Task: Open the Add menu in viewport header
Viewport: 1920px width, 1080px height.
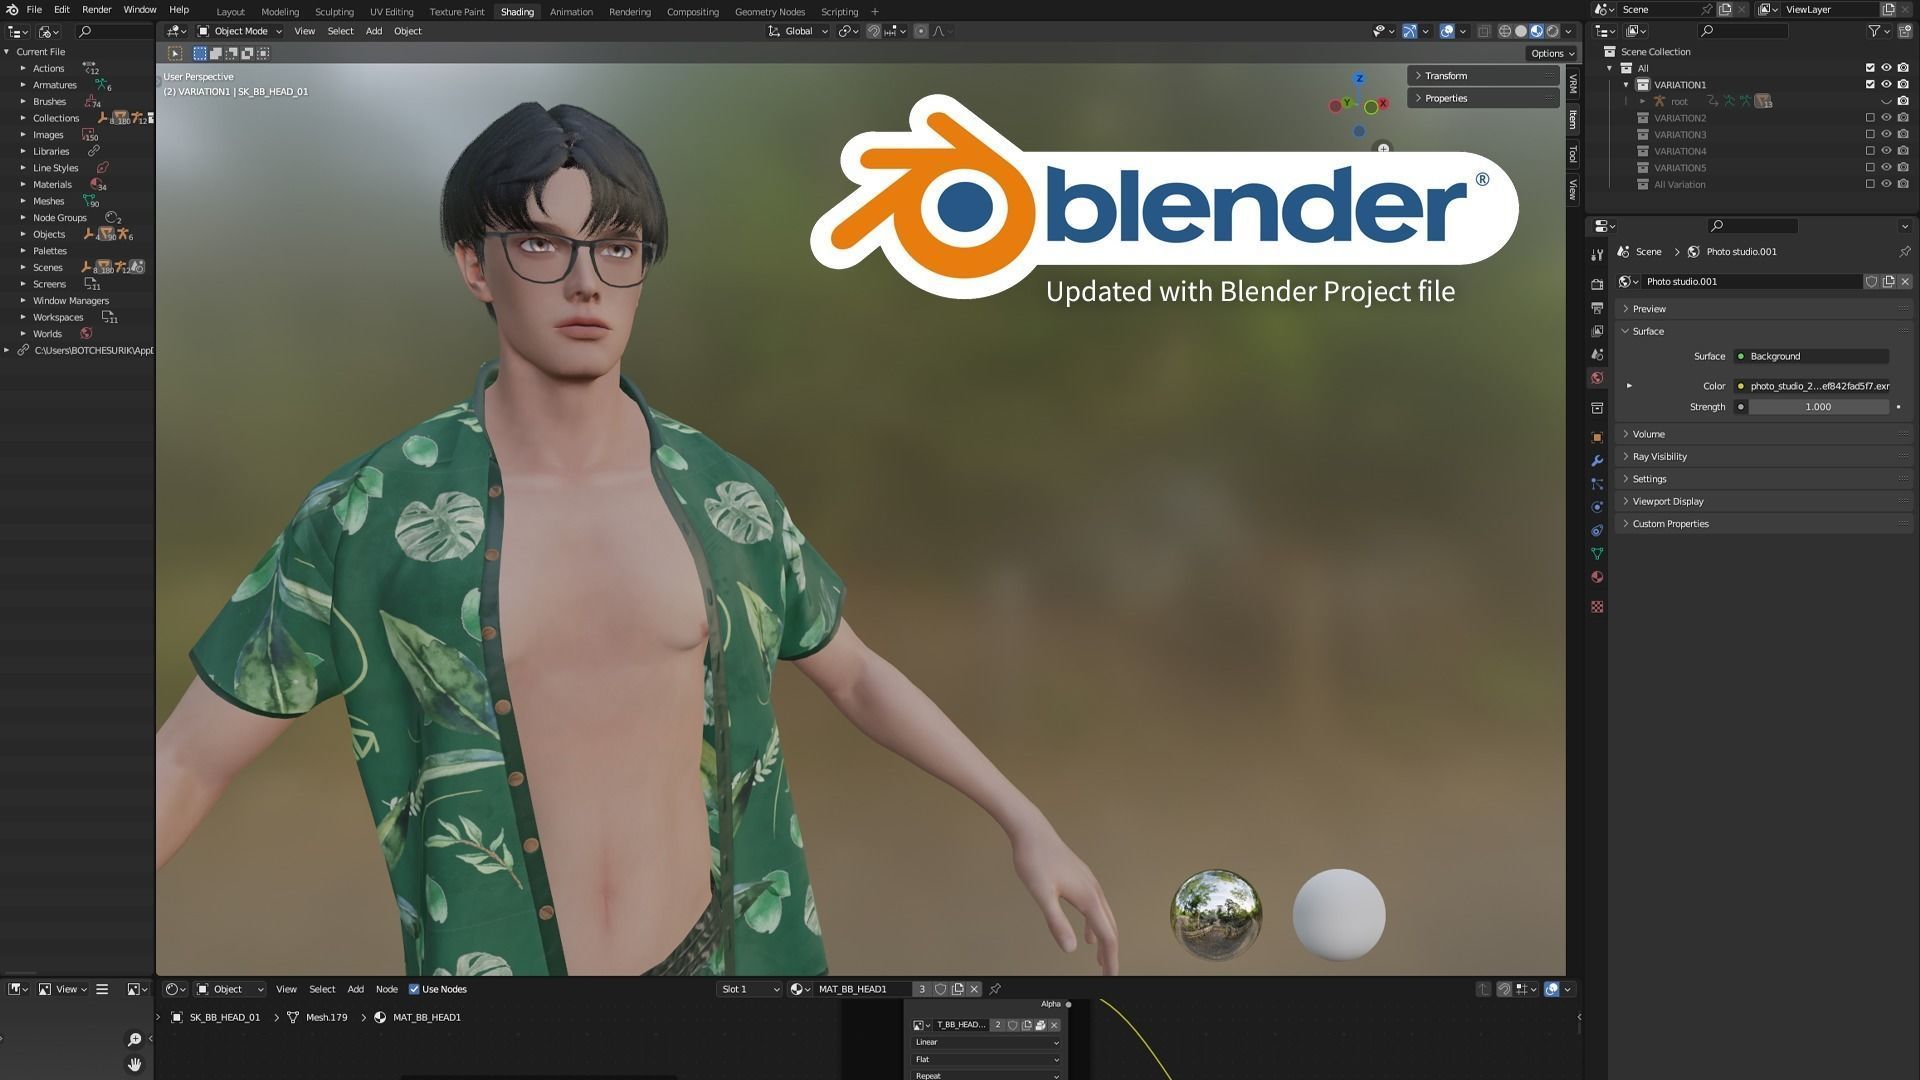Action: 373,31
